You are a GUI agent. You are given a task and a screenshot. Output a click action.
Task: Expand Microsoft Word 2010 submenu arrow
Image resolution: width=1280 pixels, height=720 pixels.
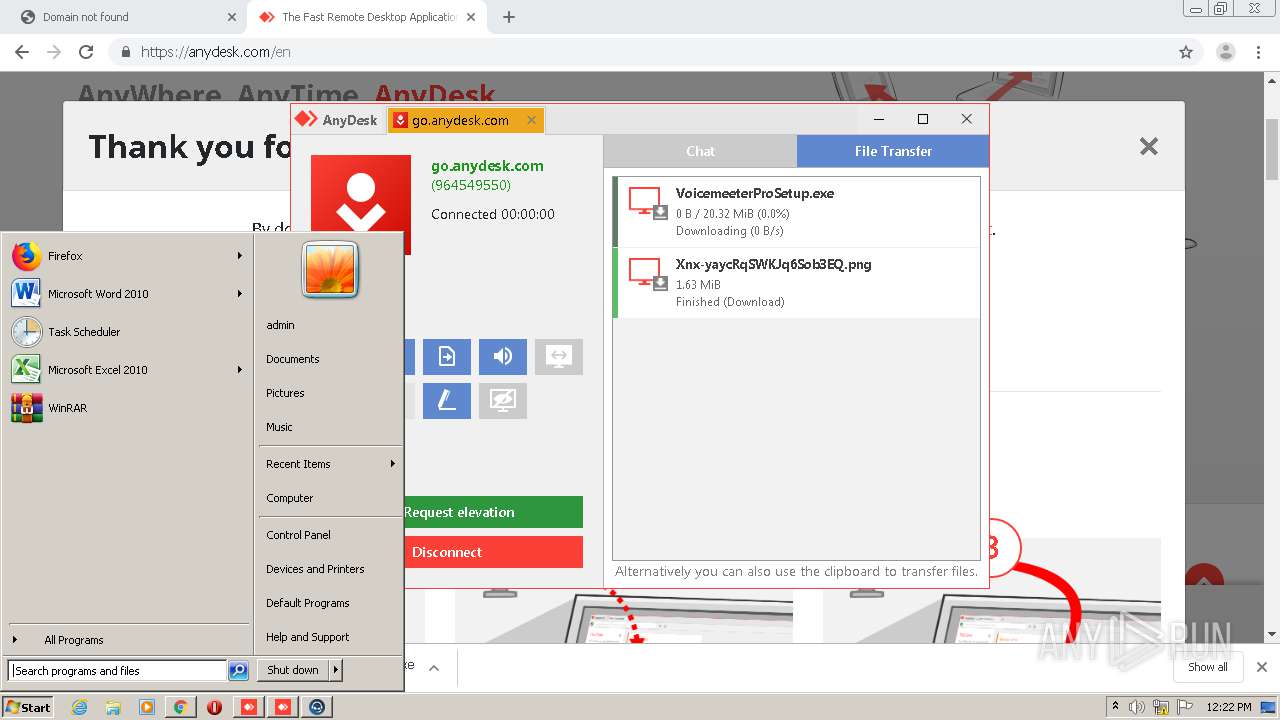coord(240,294)
